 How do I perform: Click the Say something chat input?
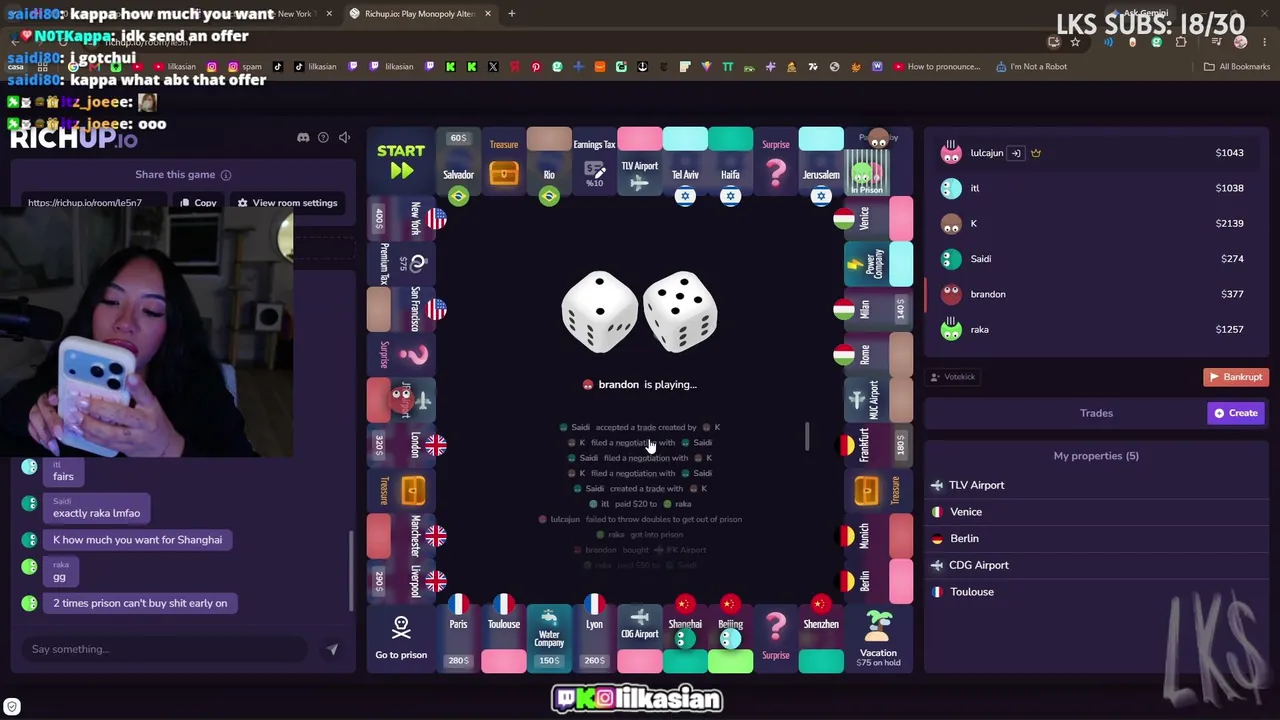166,649
